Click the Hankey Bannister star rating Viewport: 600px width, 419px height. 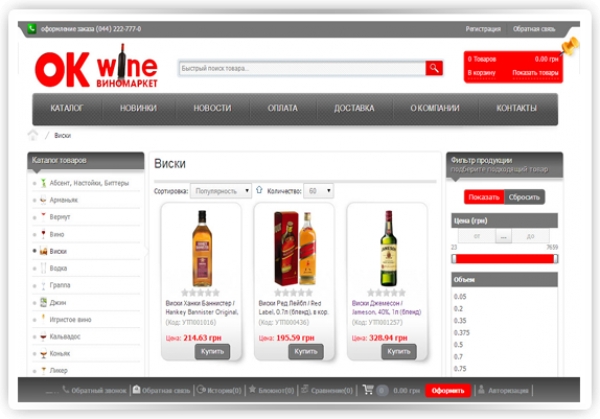pyautogui.click(x=201, y=293)
